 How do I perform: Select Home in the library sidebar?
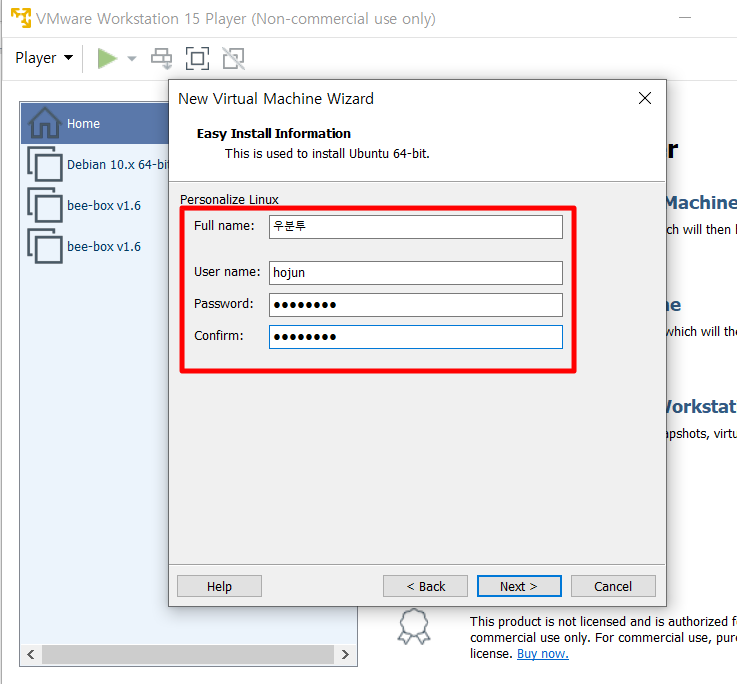(x=95, y=124)
